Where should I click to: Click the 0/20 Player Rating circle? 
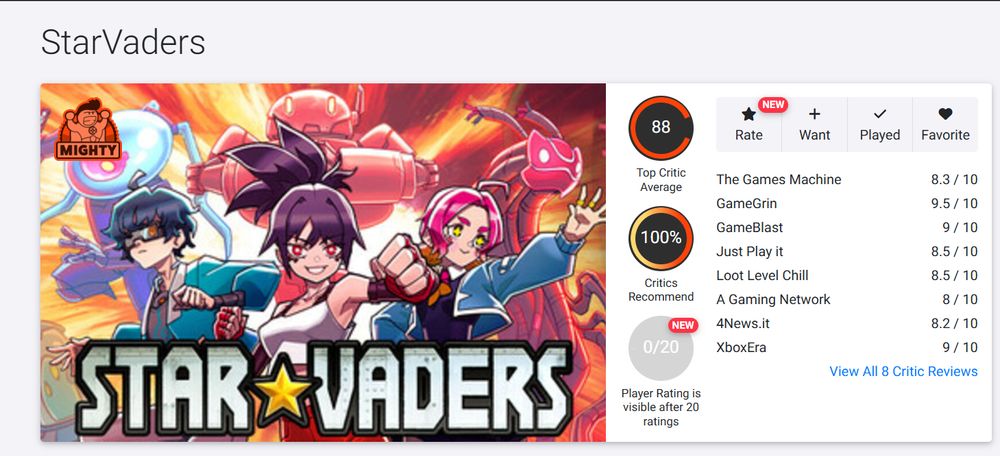661,348
